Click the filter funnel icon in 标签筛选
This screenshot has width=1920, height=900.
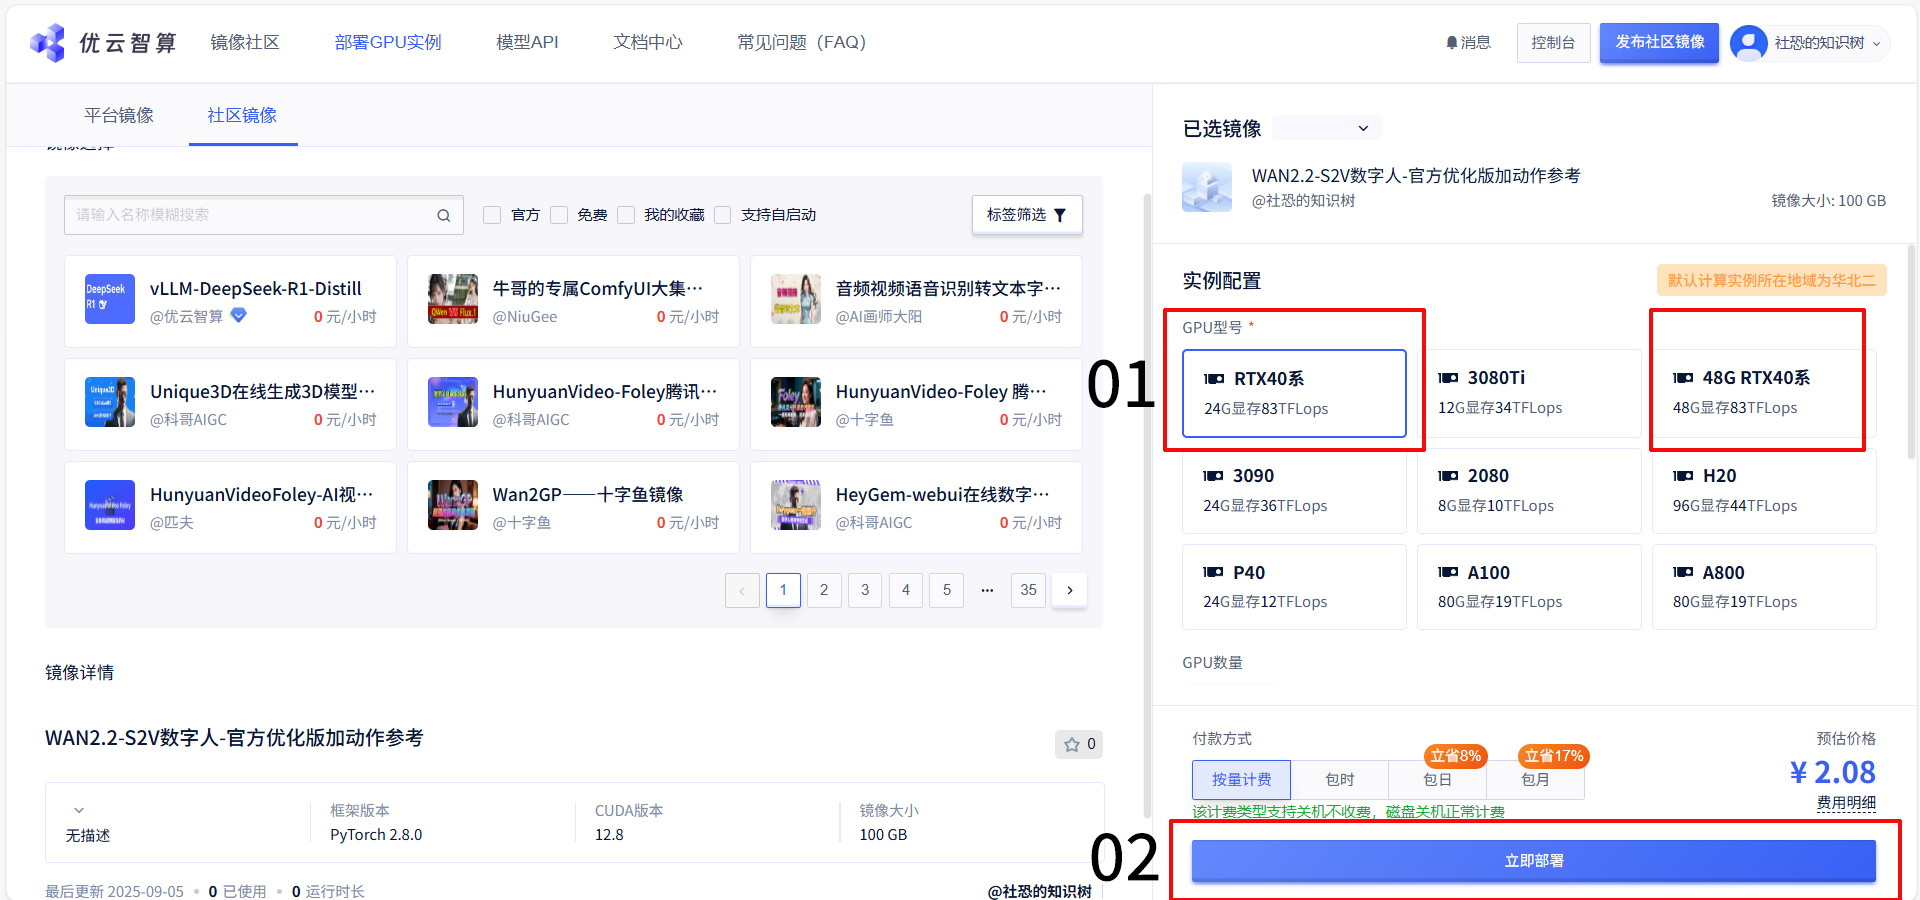(1060, 215)
